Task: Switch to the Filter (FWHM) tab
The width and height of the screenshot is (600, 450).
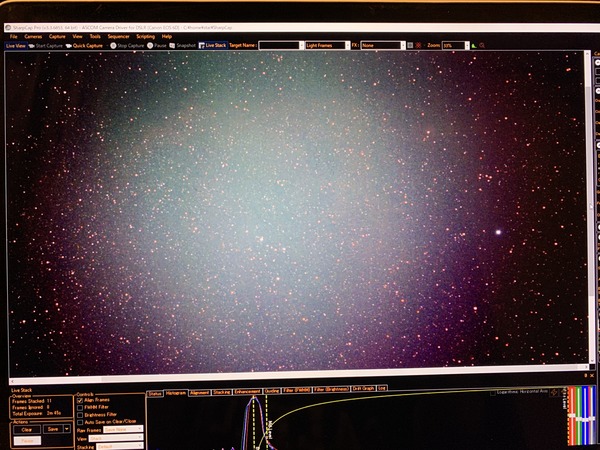Action: (297, 390)
